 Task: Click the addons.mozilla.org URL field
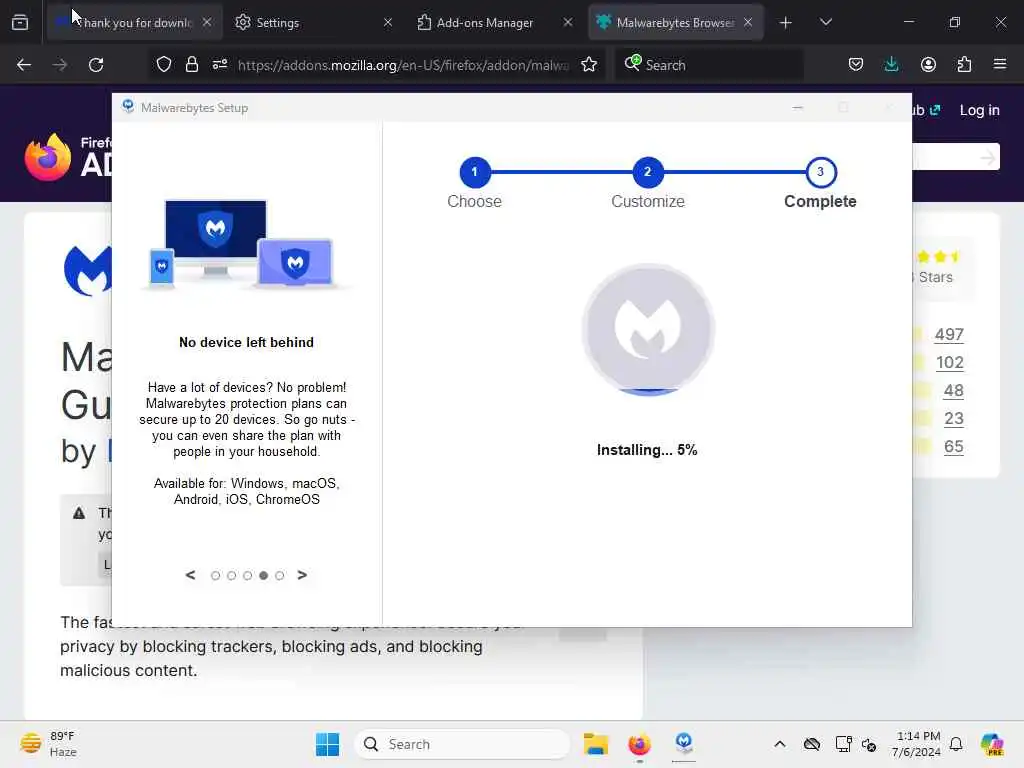pos(404,65)
